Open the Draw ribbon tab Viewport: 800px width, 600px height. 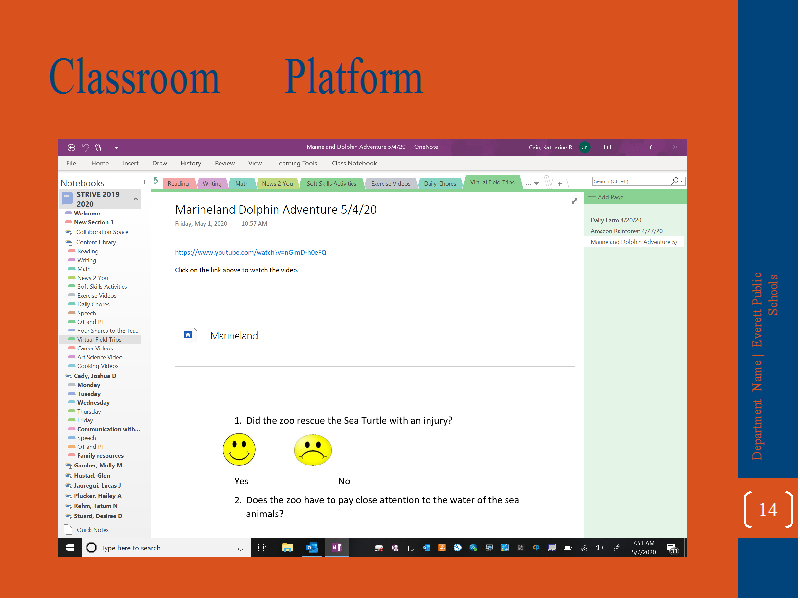point(160,163)
